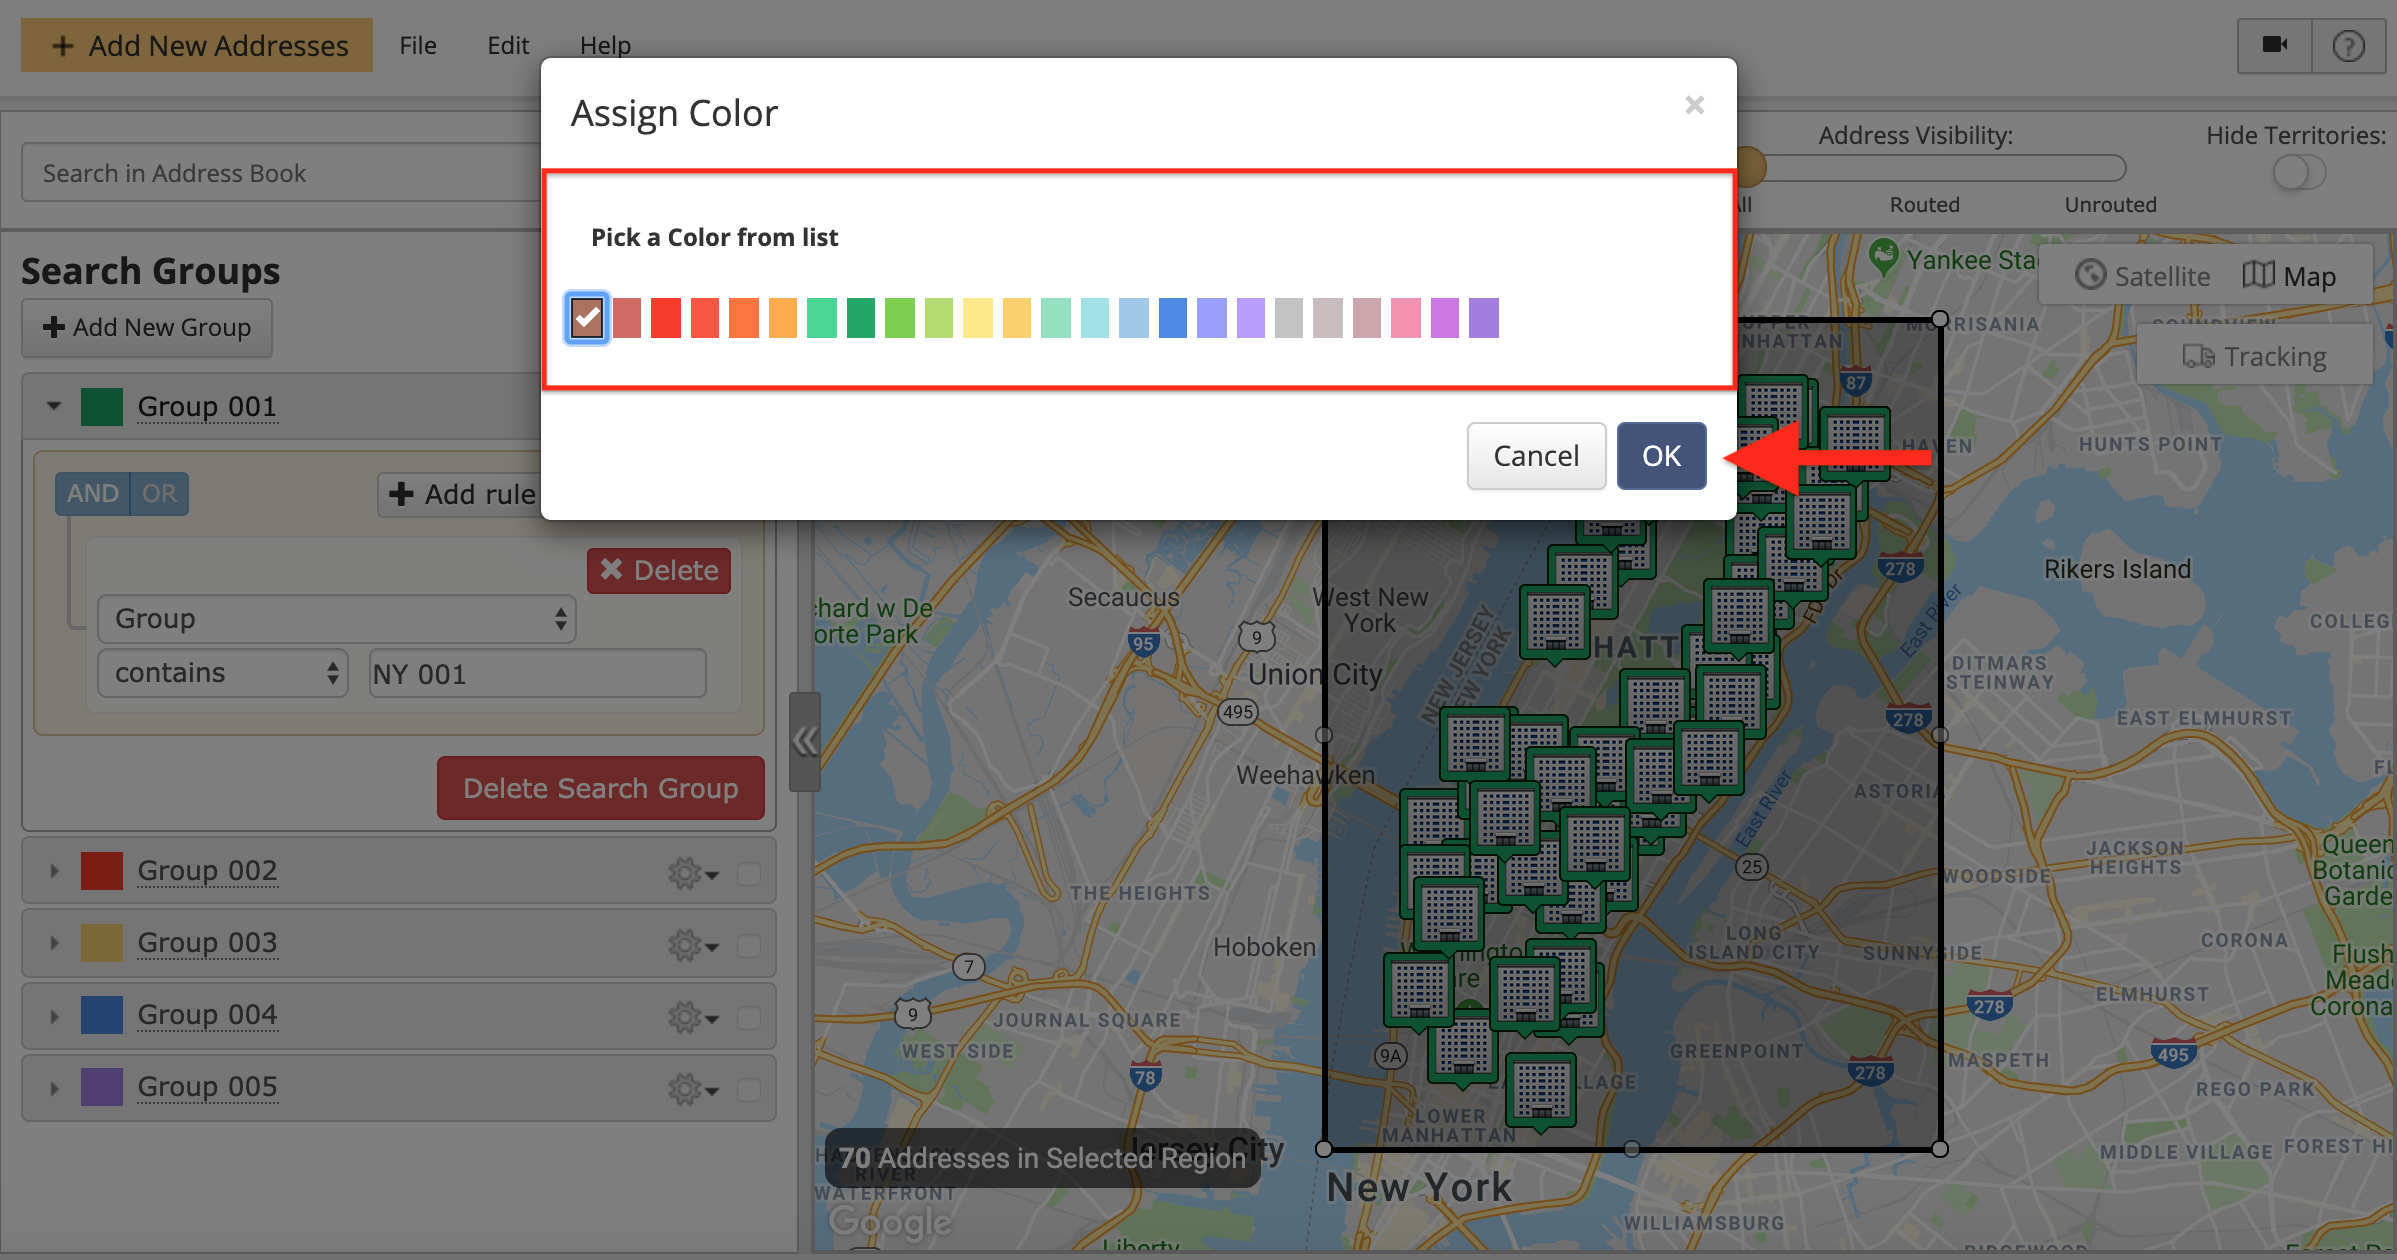Click the Cancel button

pyautogui.click(x=1536, y=456)
